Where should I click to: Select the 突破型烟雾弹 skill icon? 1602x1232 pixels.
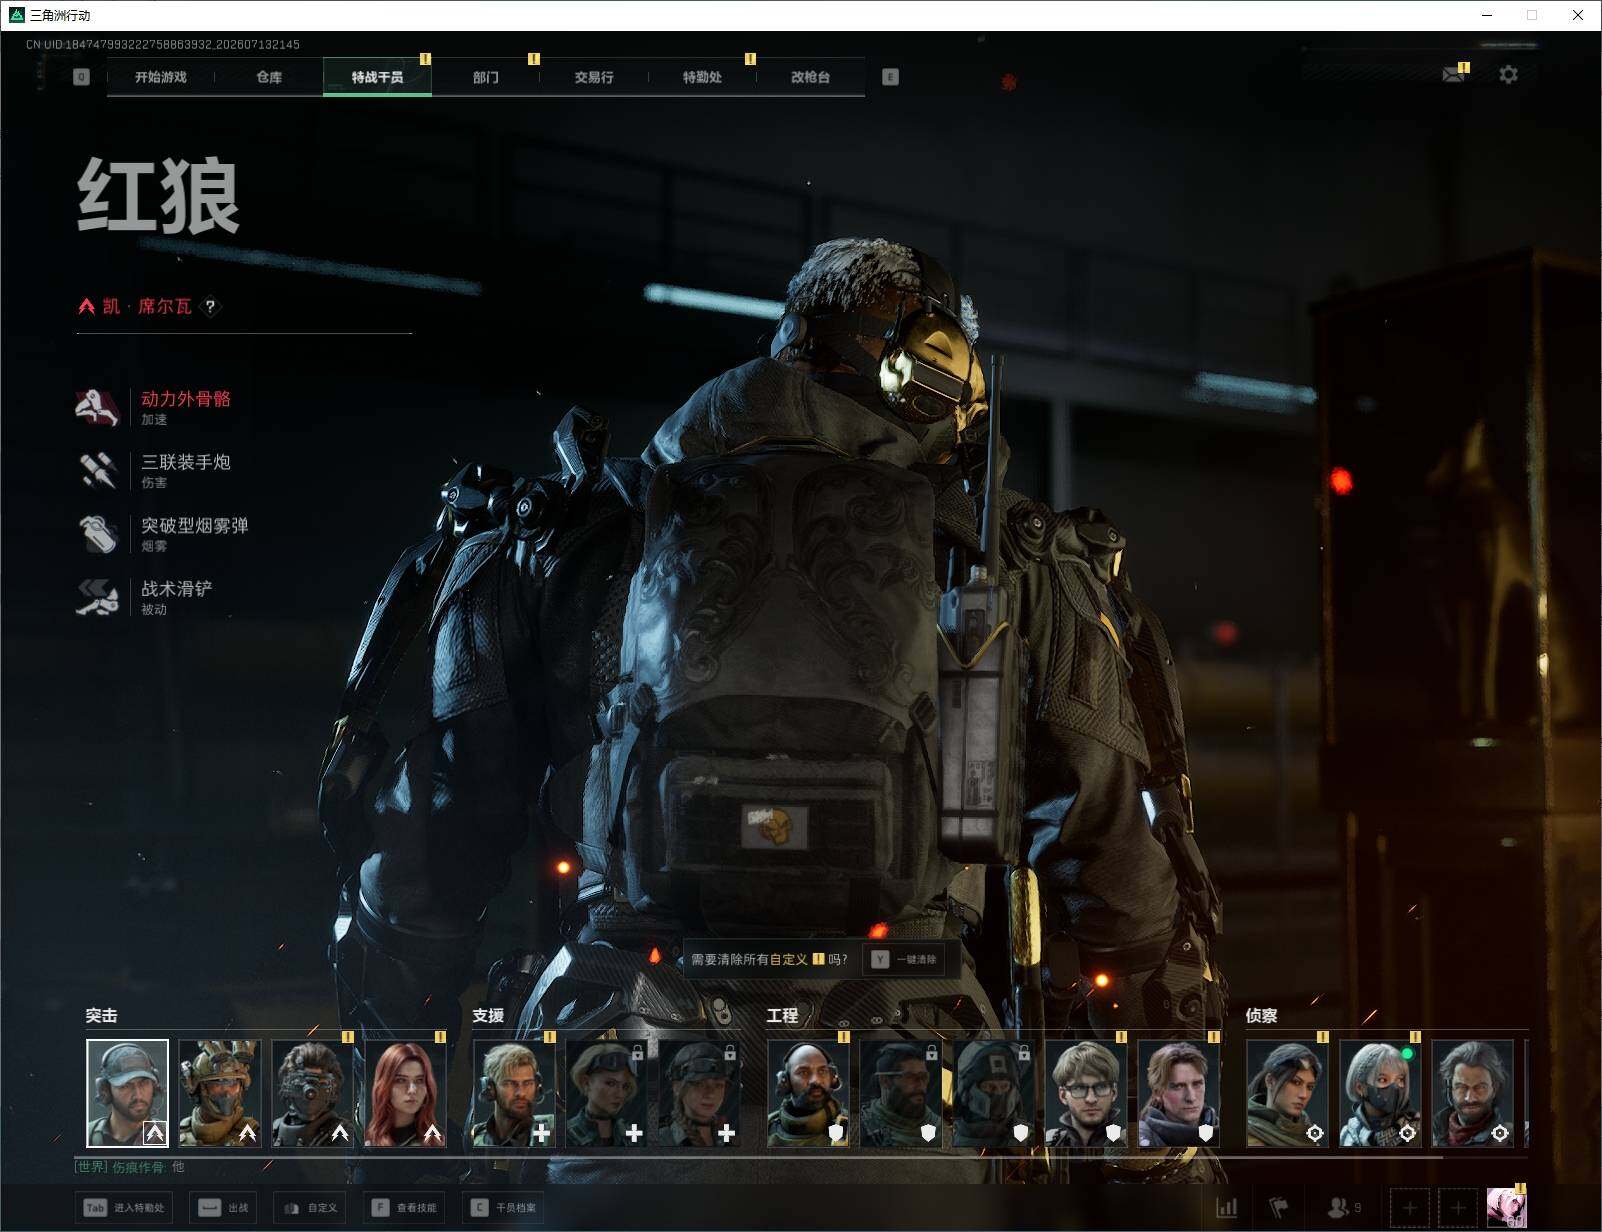pos(98,533)
